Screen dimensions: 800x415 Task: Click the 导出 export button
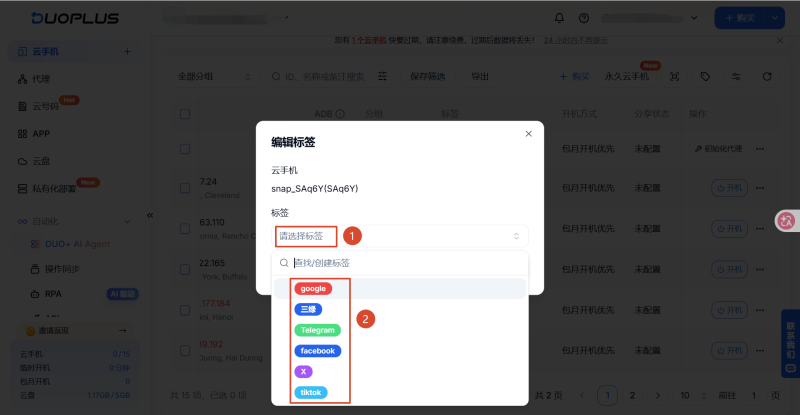[x=480, y=77]
